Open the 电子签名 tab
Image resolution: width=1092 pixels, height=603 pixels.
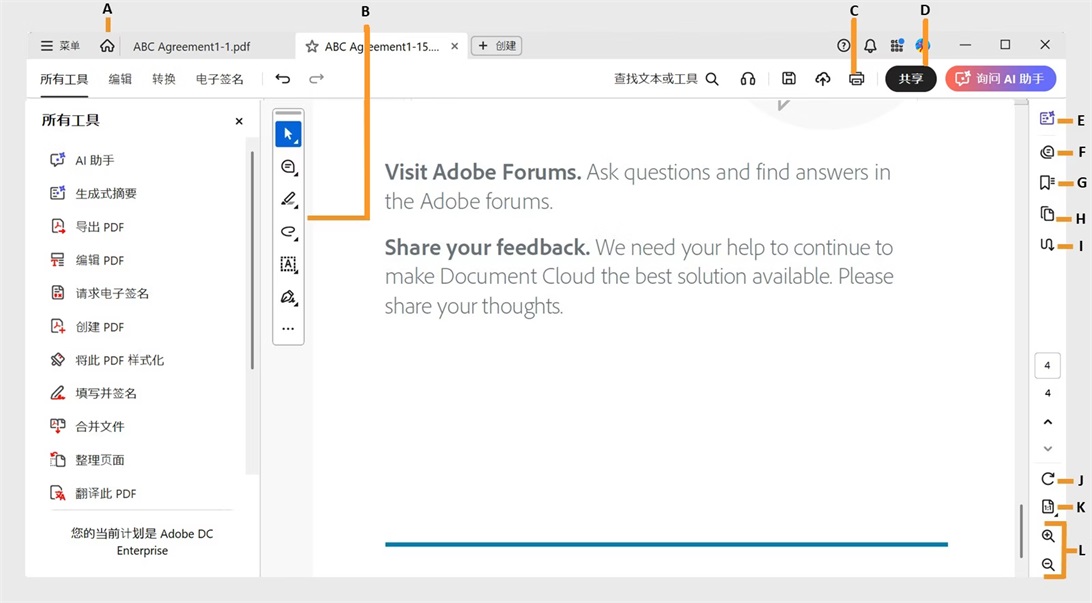click(x=219, y=79)
